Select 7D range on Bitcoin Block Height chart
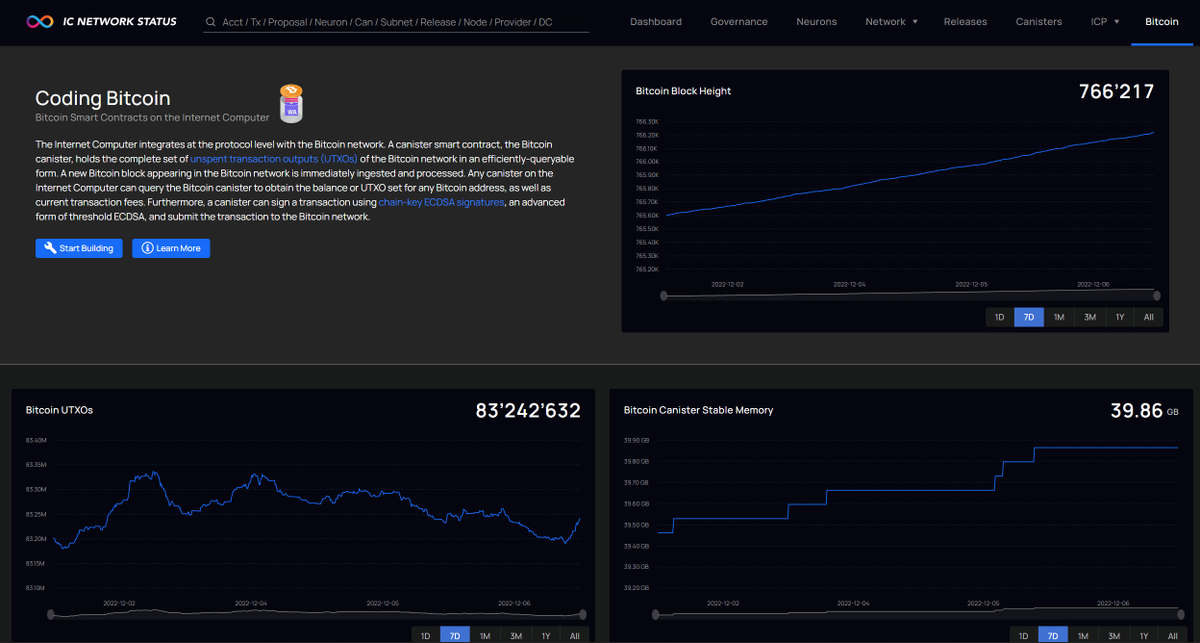 [x=1029, y=317]
